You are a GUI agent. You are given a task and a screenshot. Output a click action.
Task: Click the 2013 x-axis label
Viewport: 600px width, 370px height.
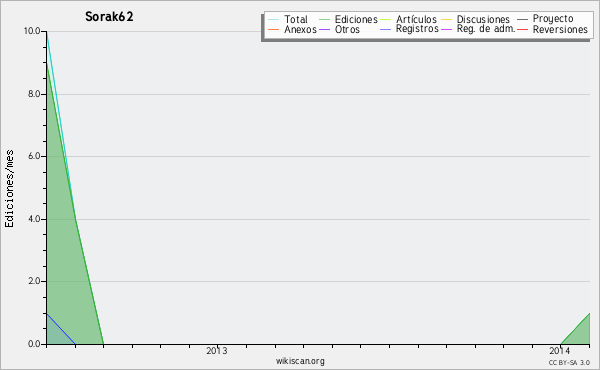tap(217, 351)
